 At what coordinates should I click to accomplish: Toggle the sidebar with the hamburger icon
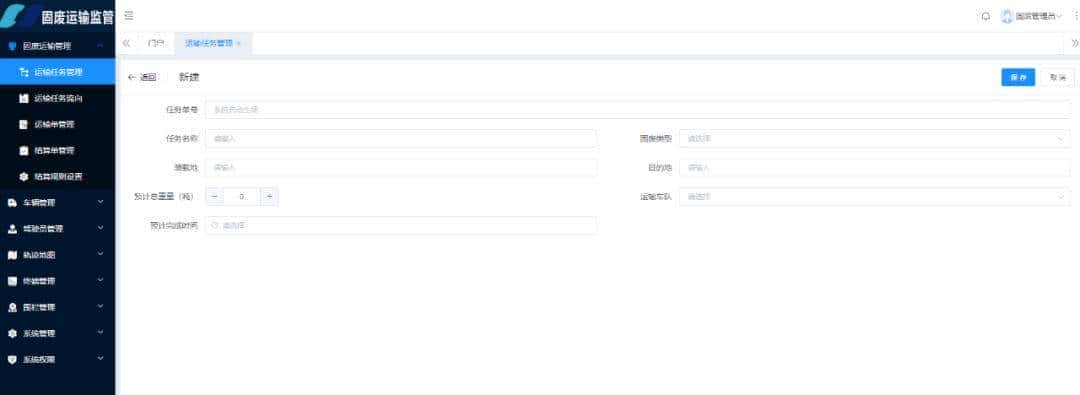point(129,16)
